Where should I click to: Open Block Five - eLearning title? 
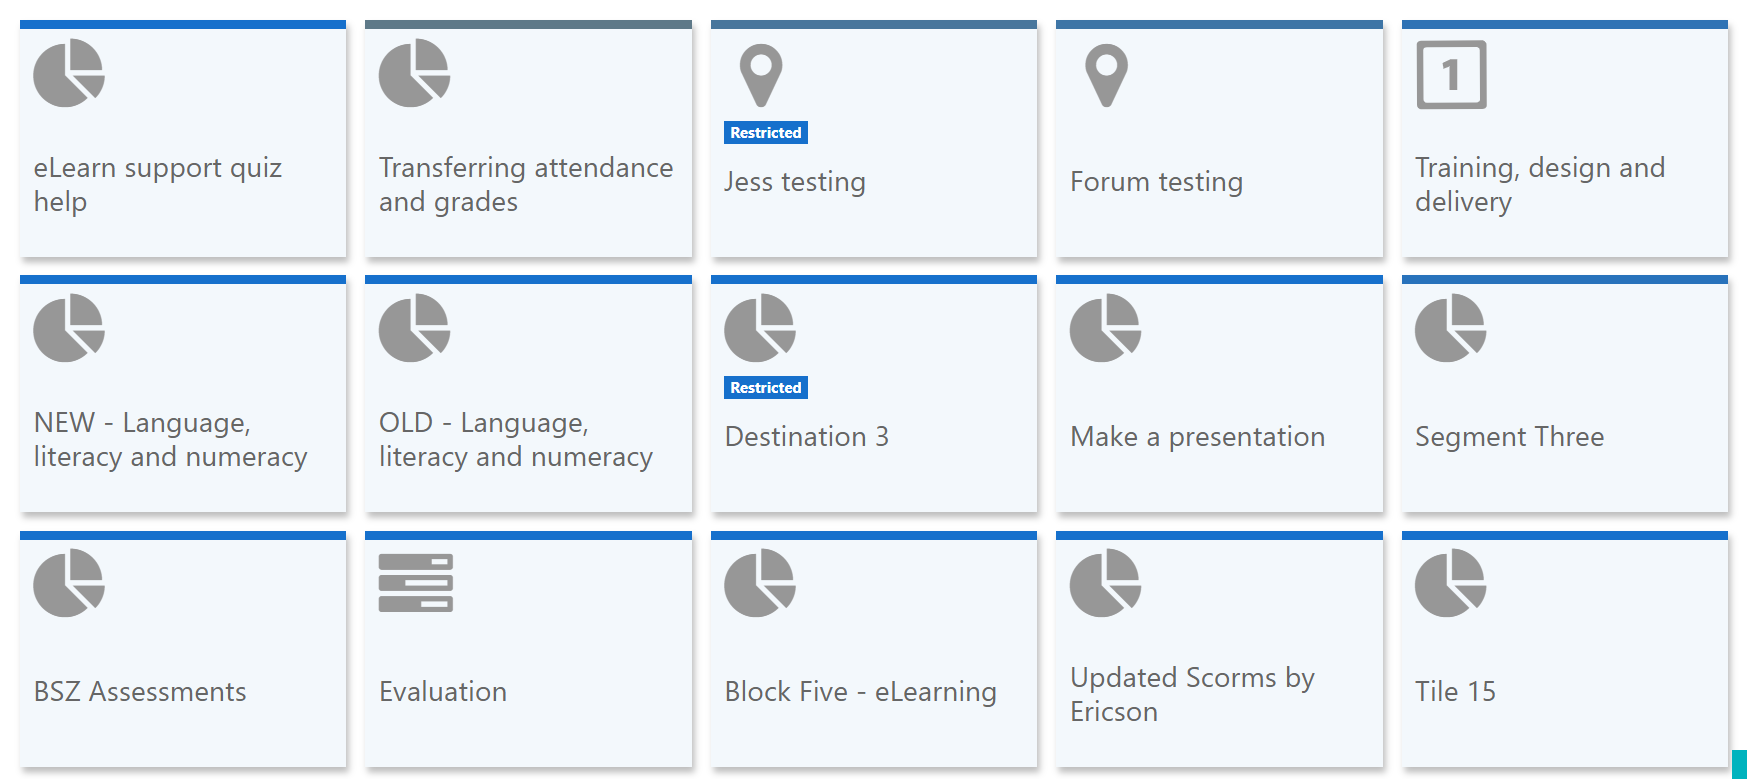[x=860, y=692]
